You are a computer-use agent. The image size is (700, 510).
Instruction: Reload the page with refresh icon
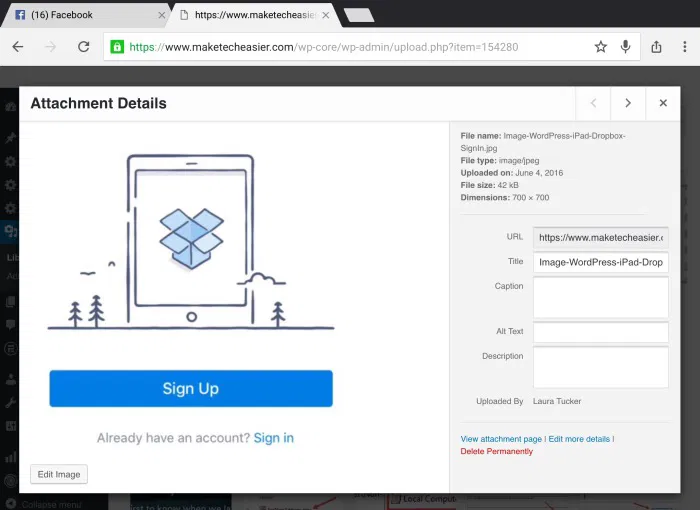(x=83, y=47)
